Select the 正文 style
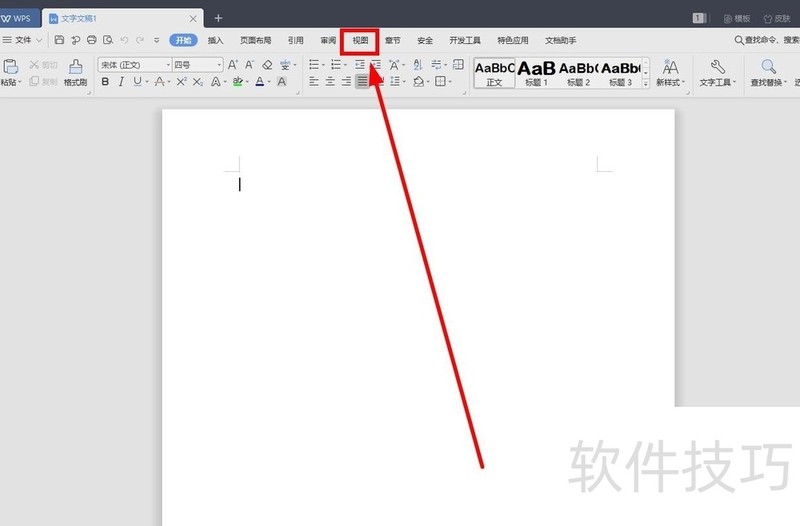Screen dimensions: 800x526 click(494, 73)
